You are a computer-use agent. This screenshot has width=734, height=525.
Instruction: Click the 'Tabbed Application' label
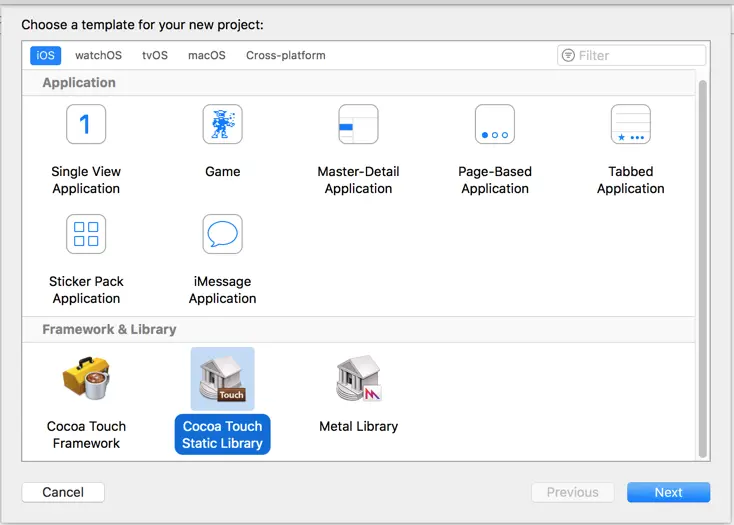coord(631,180)
